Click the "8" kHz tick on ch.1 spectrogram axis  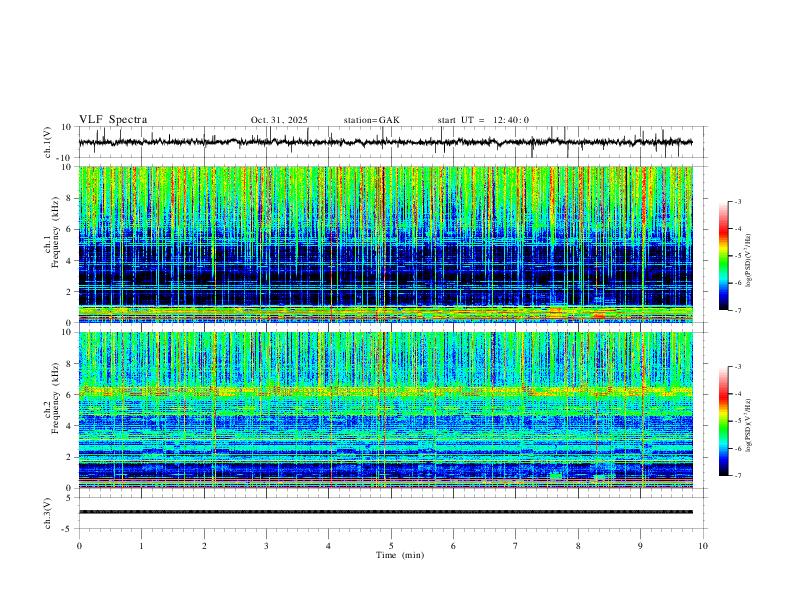pyautogui.click(x=70, y=198)
